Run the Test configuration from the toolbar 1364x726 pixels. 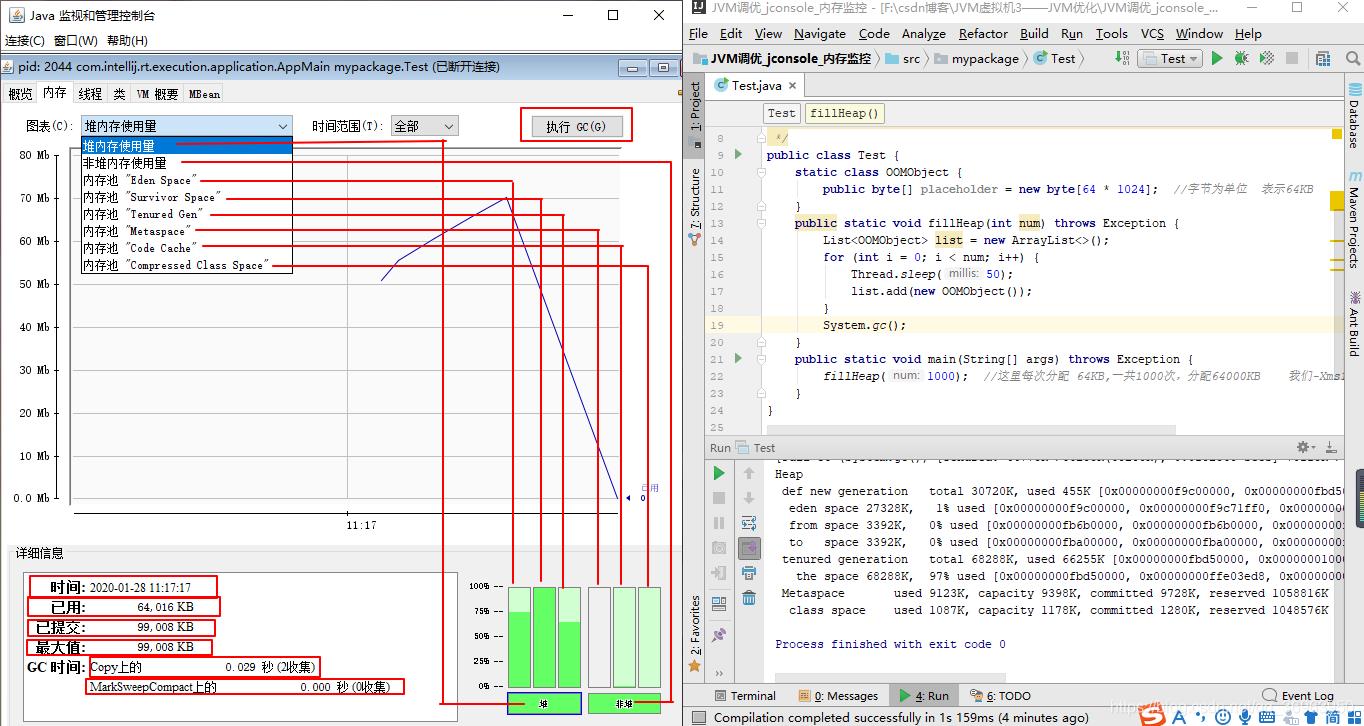1217,58
